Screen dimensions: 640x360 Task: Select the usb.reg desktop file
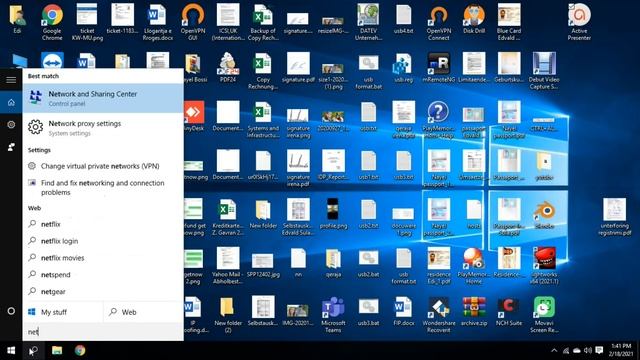pos(403,68)
